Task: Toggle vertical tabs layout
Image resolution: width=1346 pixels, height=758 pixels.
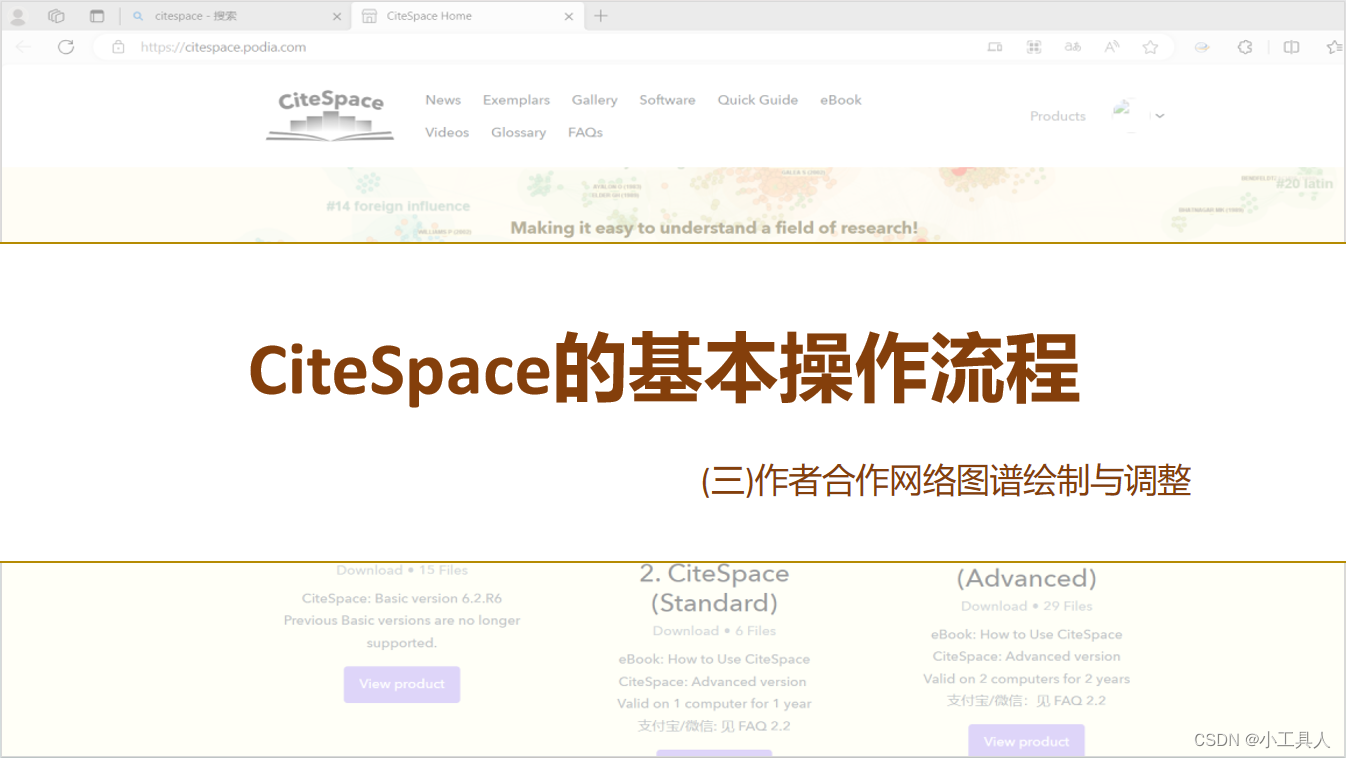Action: click(x=97, y=15)
